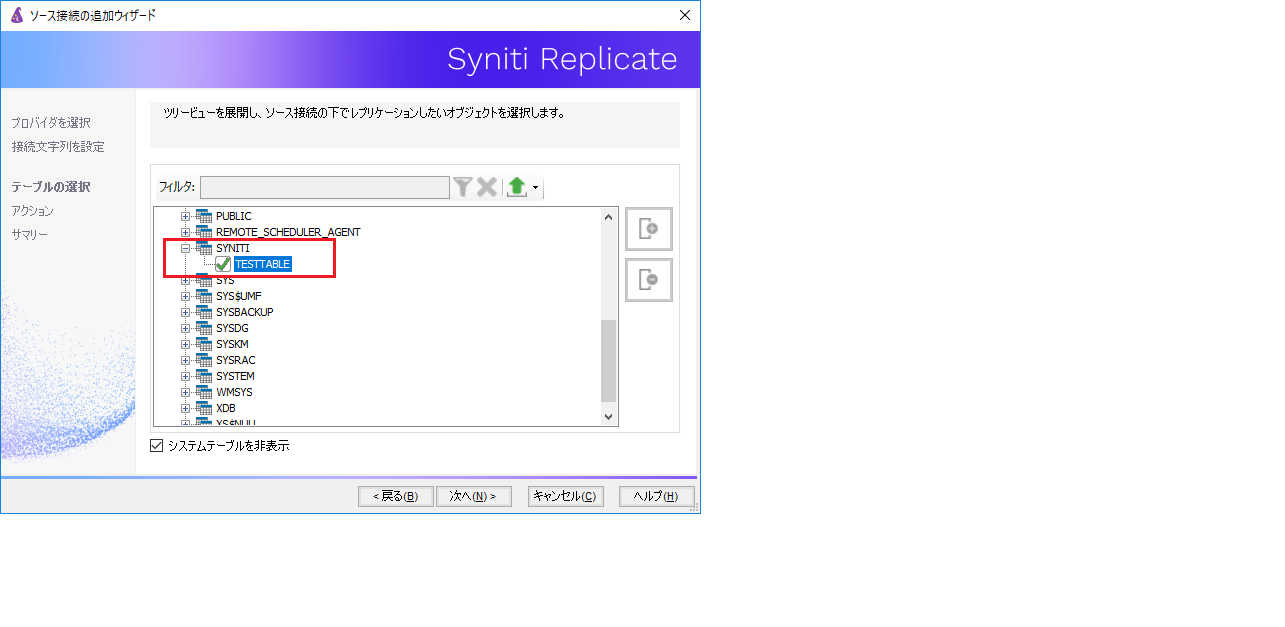1285x627 pixels.
Task: Select the REMOTE_SCHEDULER_AGENT label
Action: tap(288, 232)
